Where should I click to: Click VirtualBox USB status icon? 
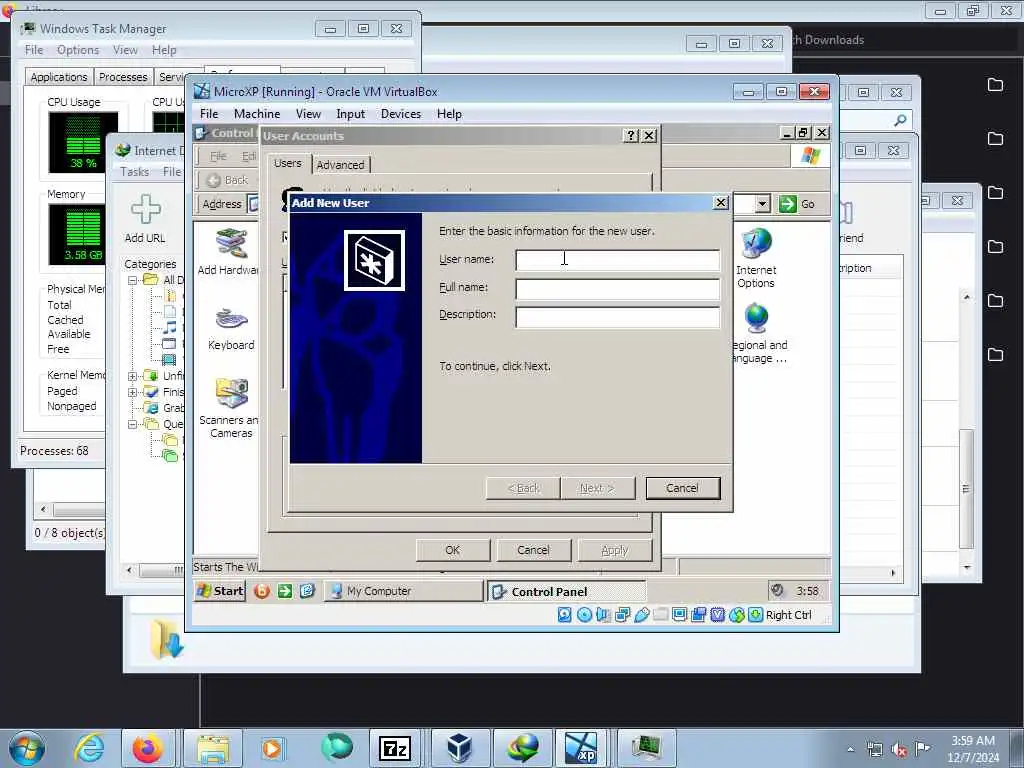coord(642,615)
